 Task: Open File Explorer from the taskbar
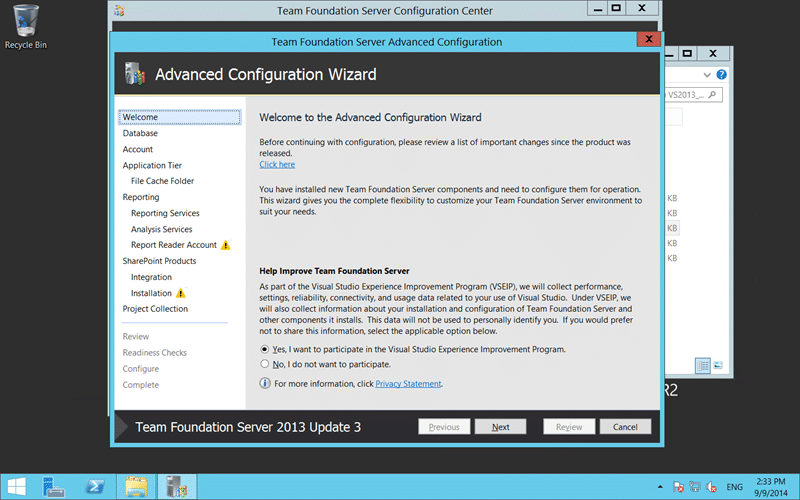tap(136, 487)
